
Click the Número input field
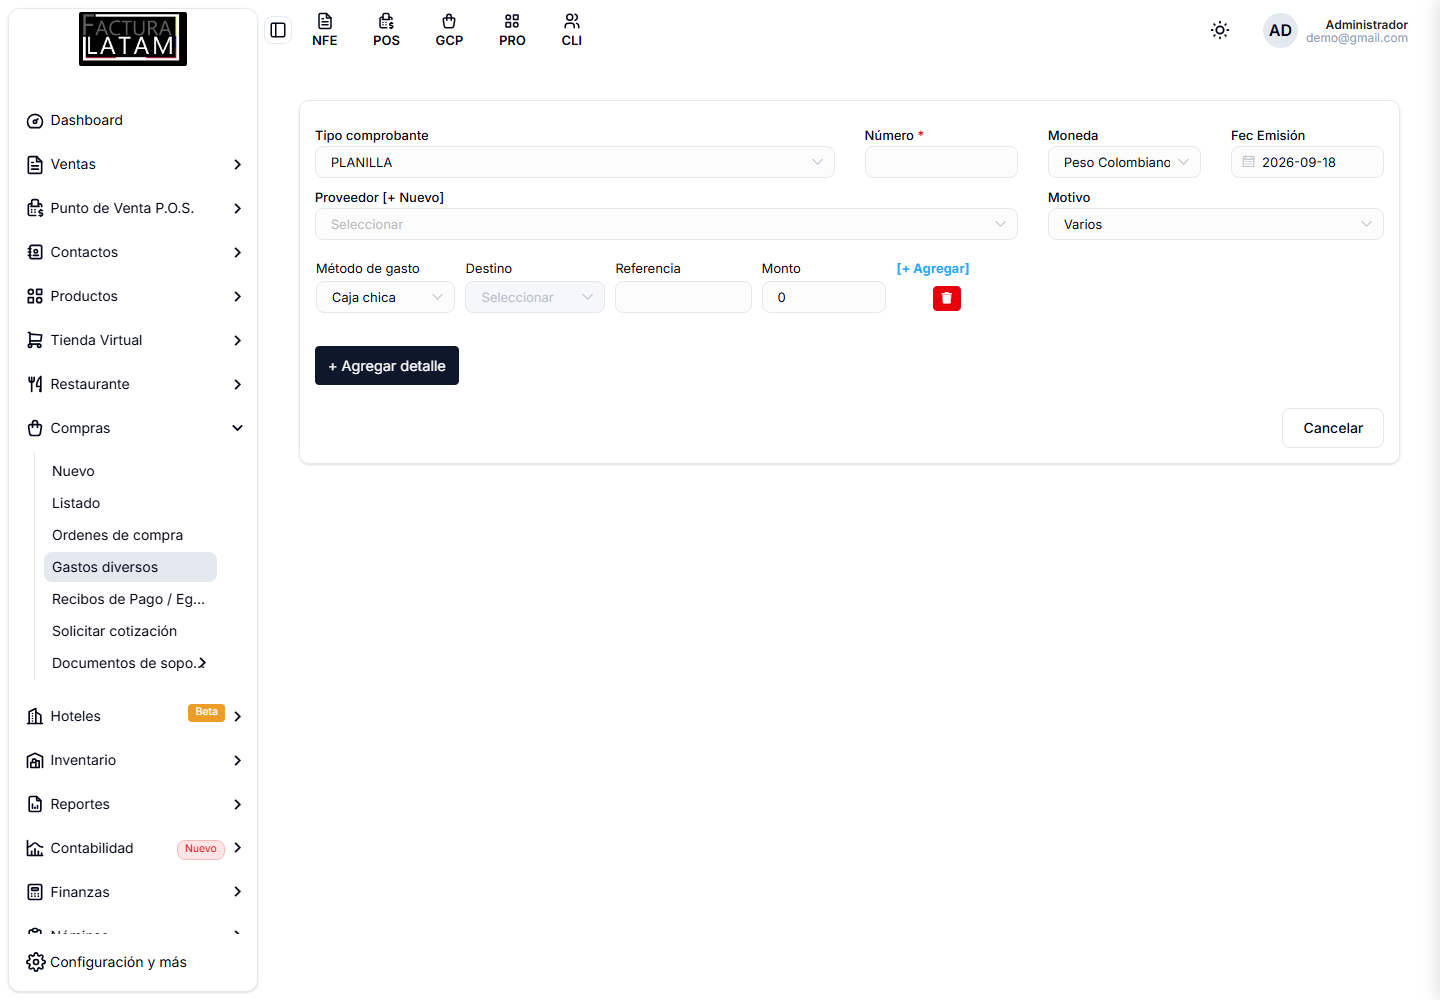click(x=941, y=162)
